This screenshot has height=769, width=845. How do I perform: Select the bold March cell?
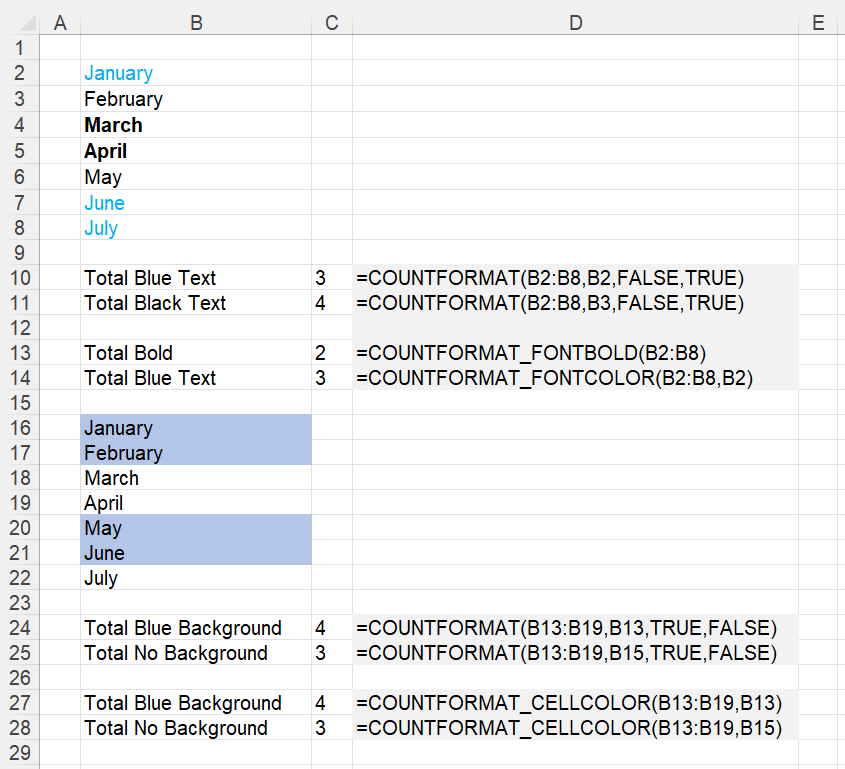coord(196,125)
